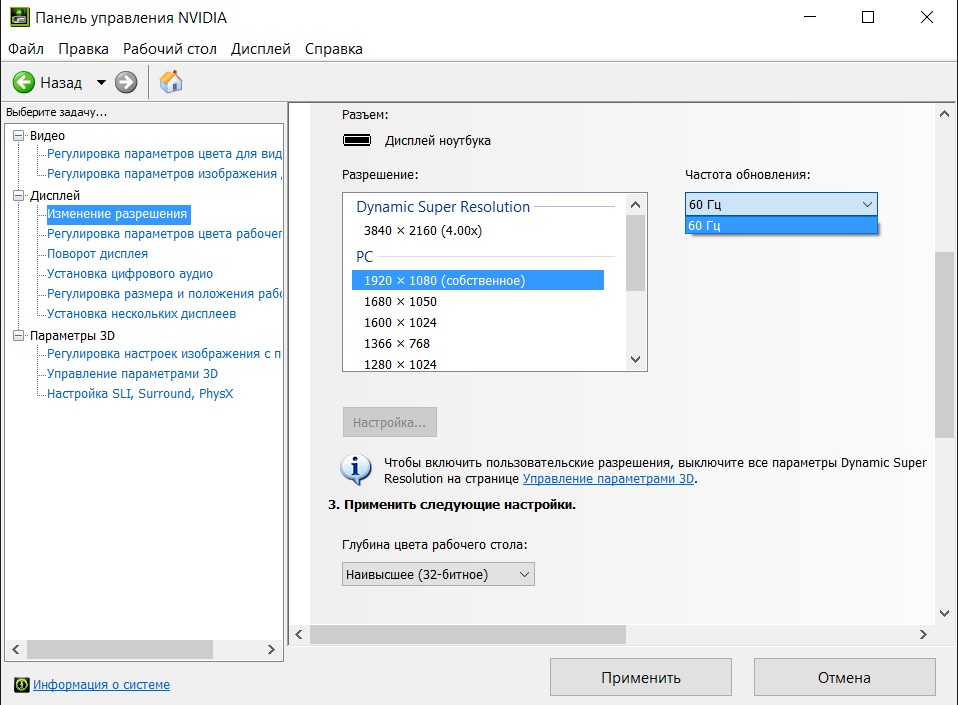
Task: Open Регулировка размера и положения task
Action: point(164,294)
